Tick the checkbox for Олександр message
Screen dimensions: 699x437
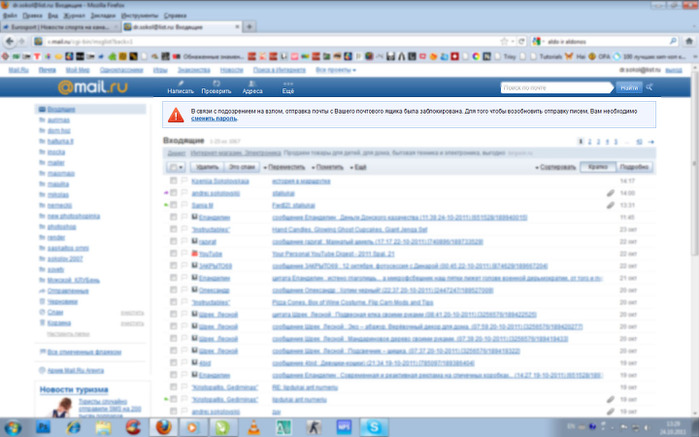click(x=173, y=290)
